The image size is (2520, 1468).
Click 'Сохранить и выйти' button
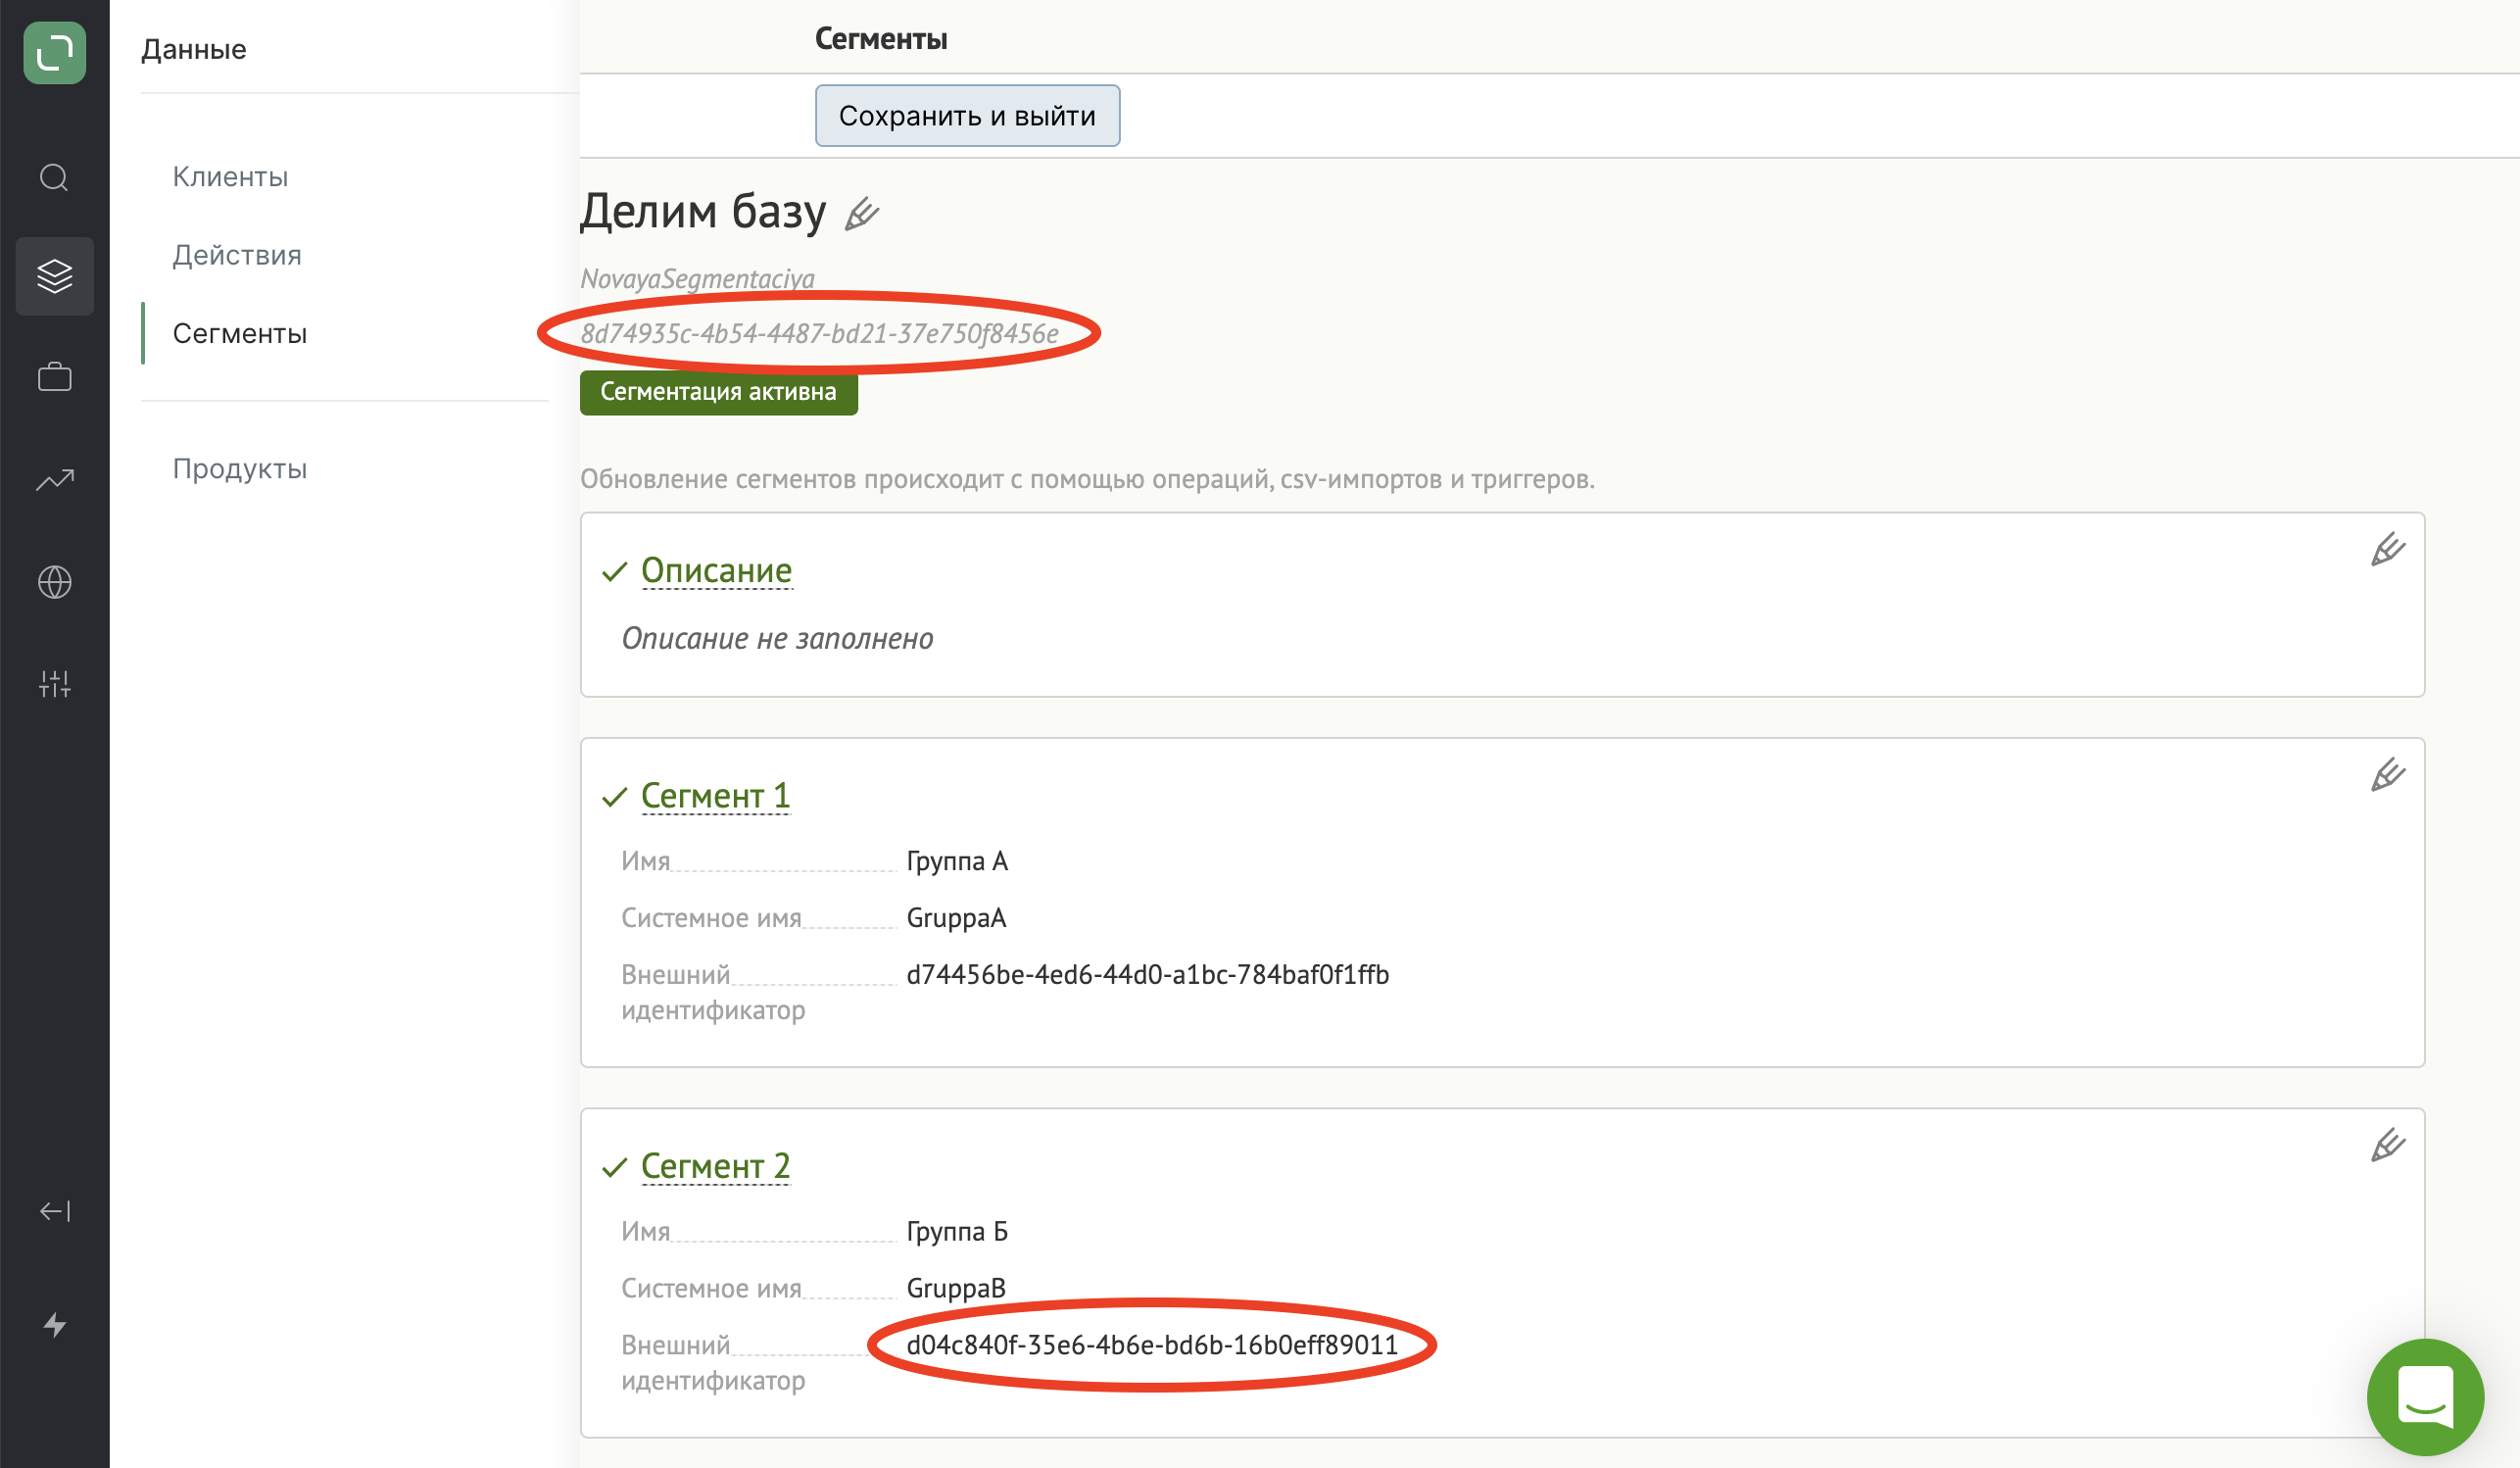(967, 116)
